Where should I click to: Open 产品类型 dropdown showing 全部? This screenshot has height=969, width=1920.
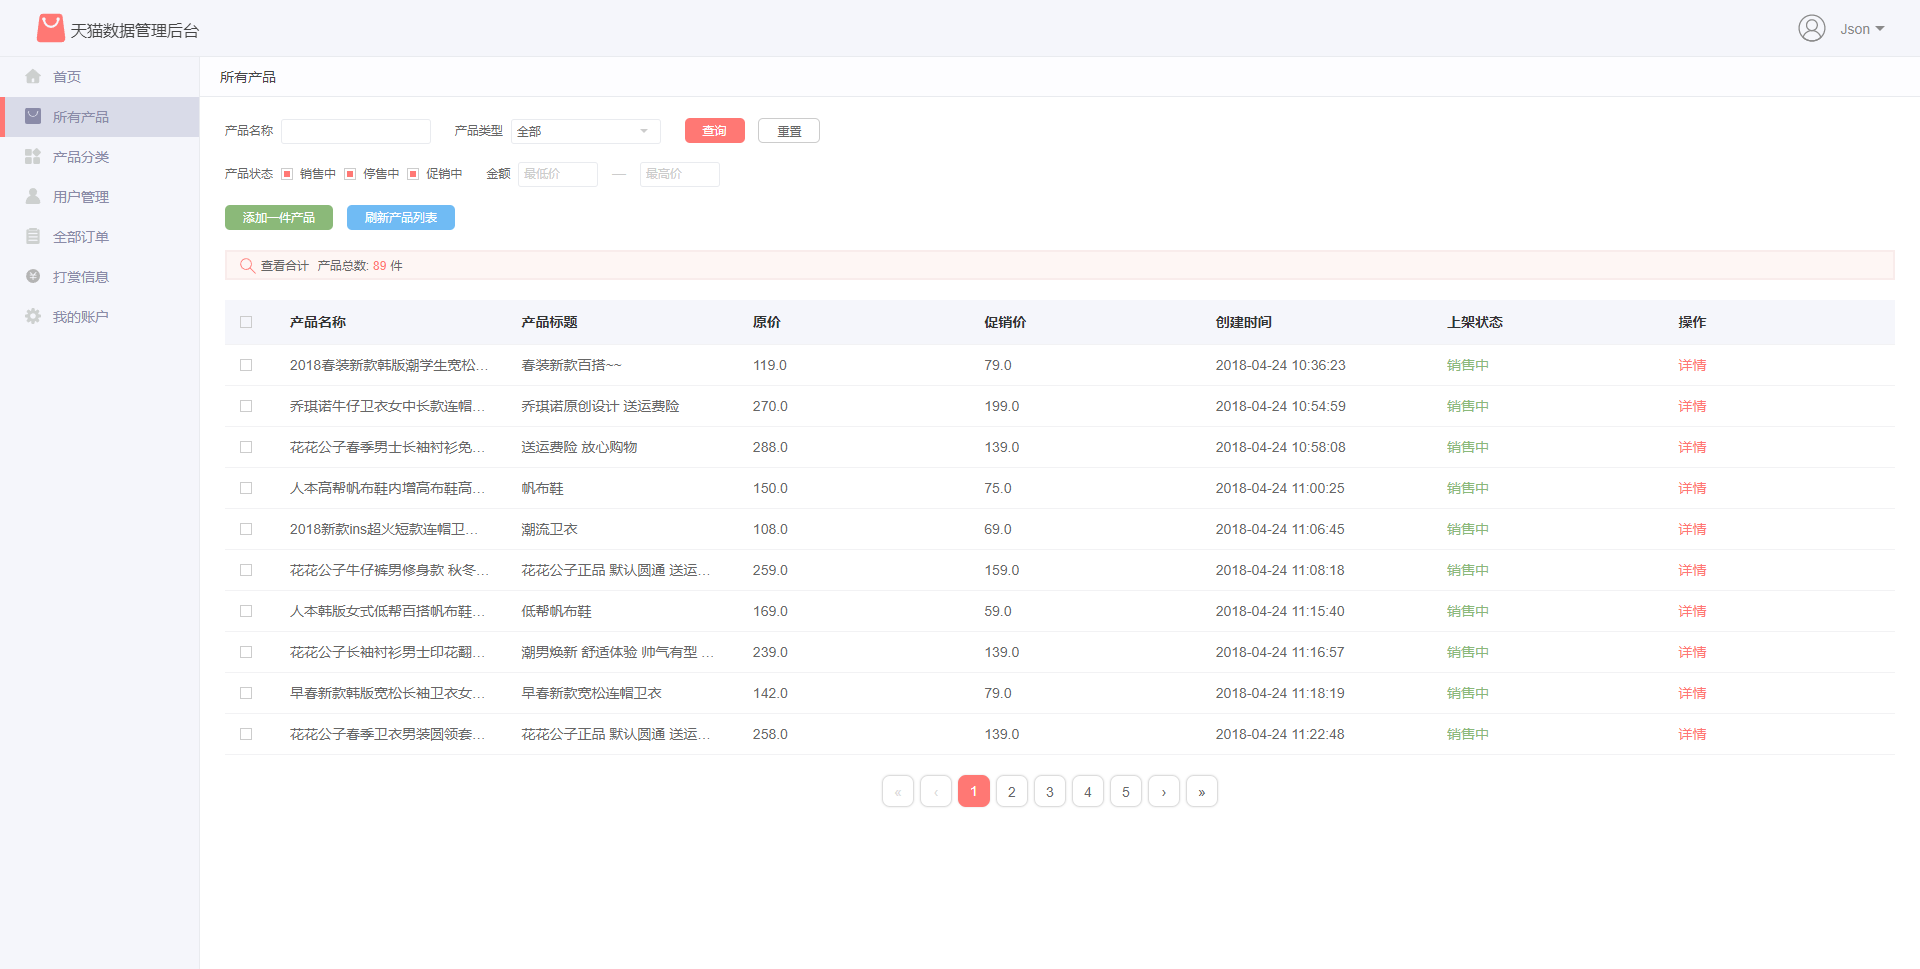point(586,131)
